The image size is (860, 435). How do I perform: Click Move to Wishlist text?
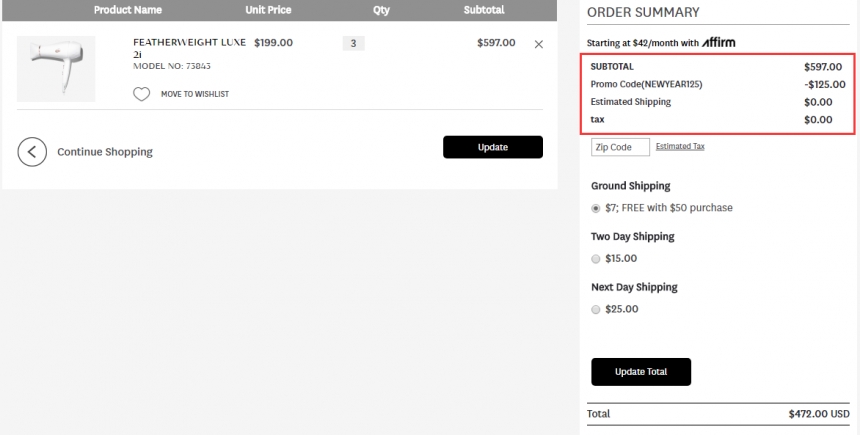coord(195,94)
